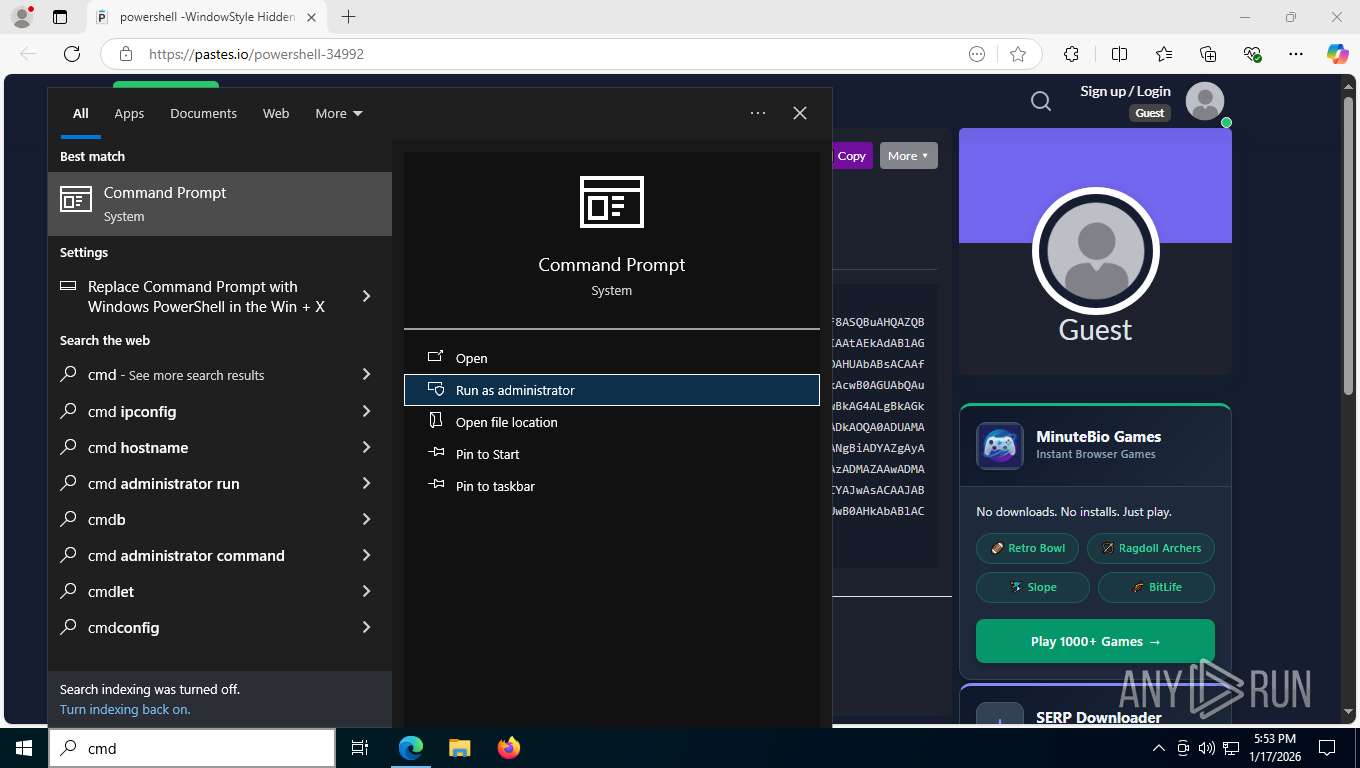
Task: Open Replace Command Prompt with PowerShell setting
Action: point(206,296)
